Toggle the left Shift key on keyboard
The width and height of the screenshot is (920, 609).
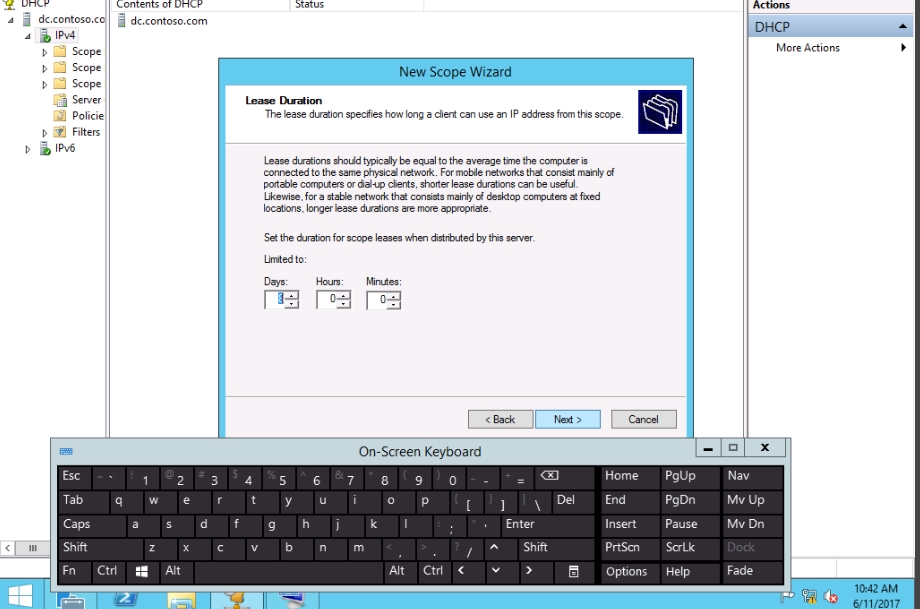pyautogui.click(x=76, y=547)
